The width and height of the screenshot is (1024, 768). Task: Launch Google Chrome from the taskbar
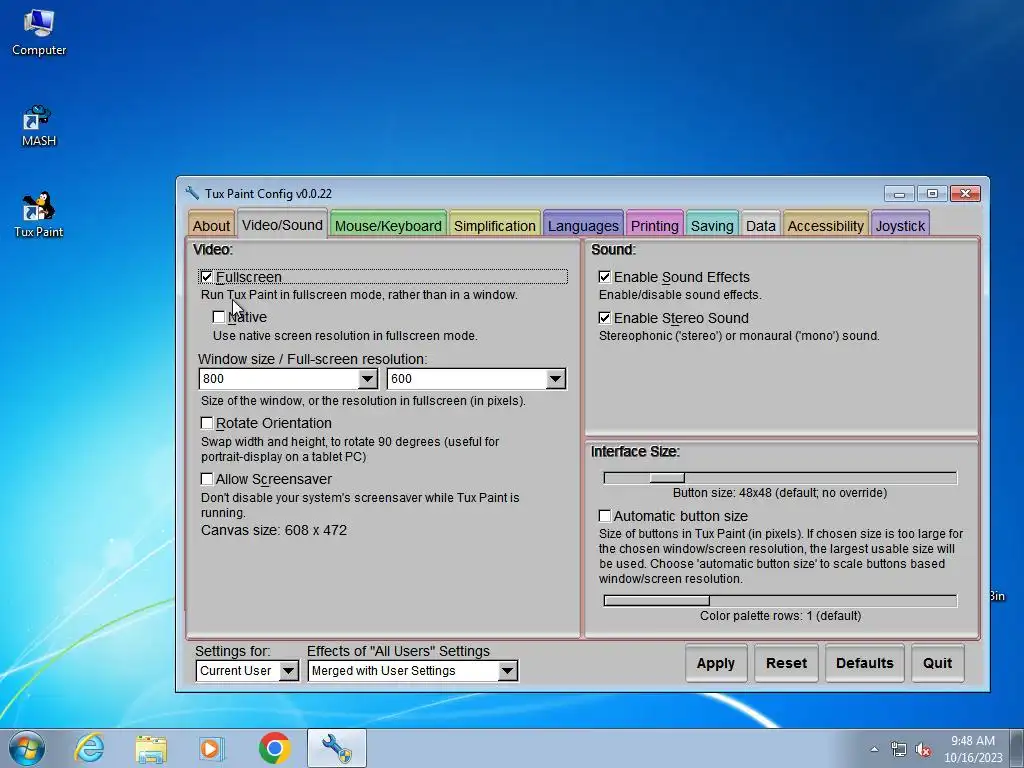pyautogui.click(x=274, y=748)
